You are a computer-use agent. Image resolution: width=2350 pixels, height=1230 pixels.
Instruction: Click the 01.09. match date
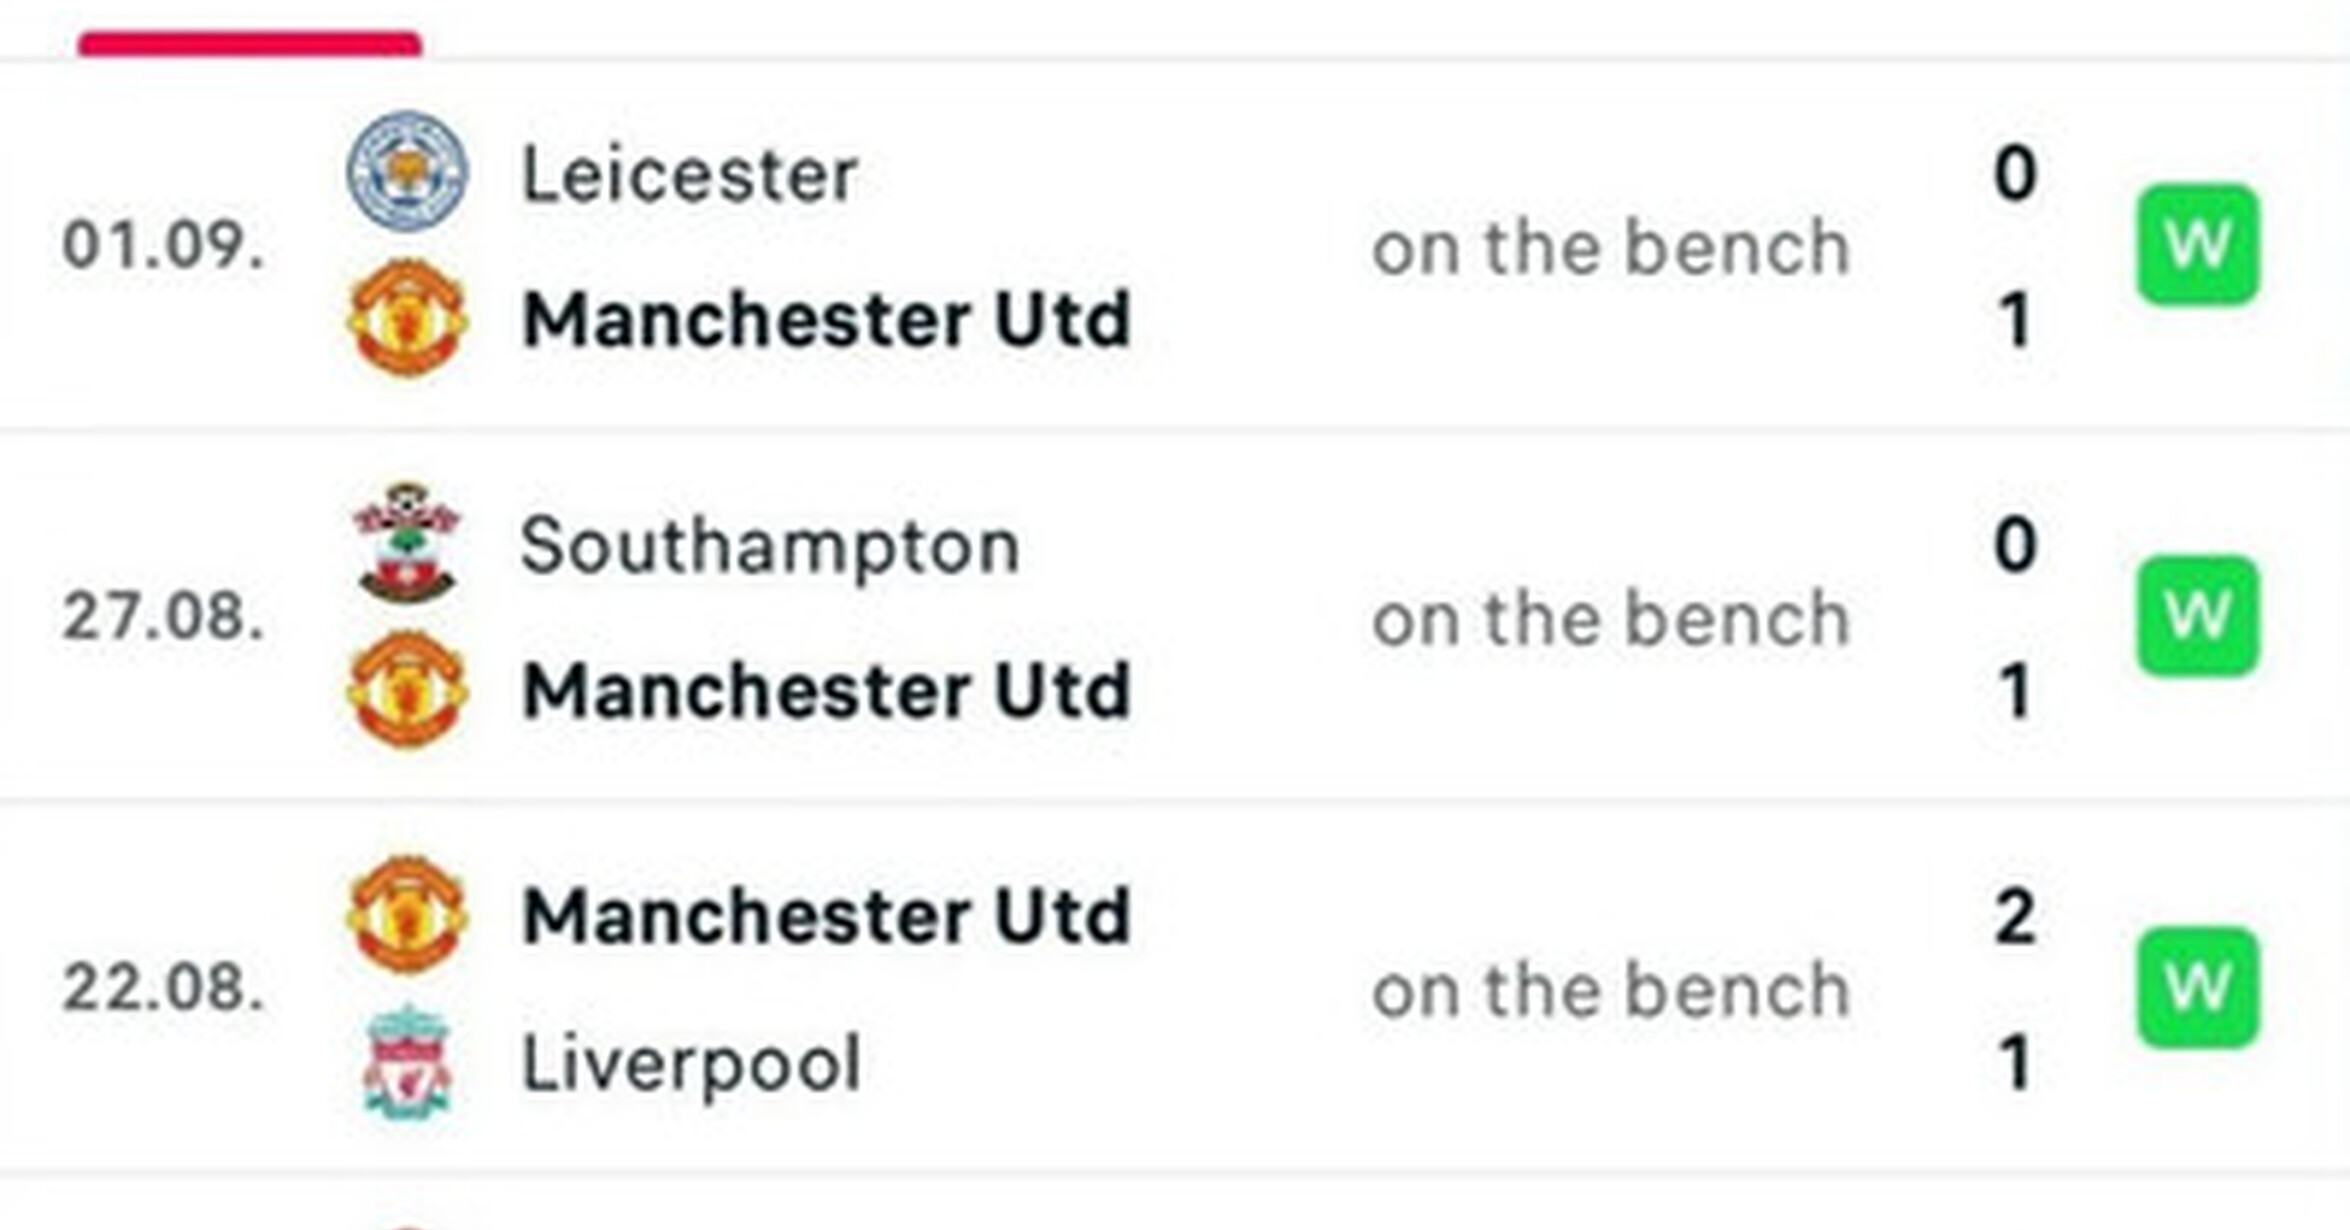point(163,245)
